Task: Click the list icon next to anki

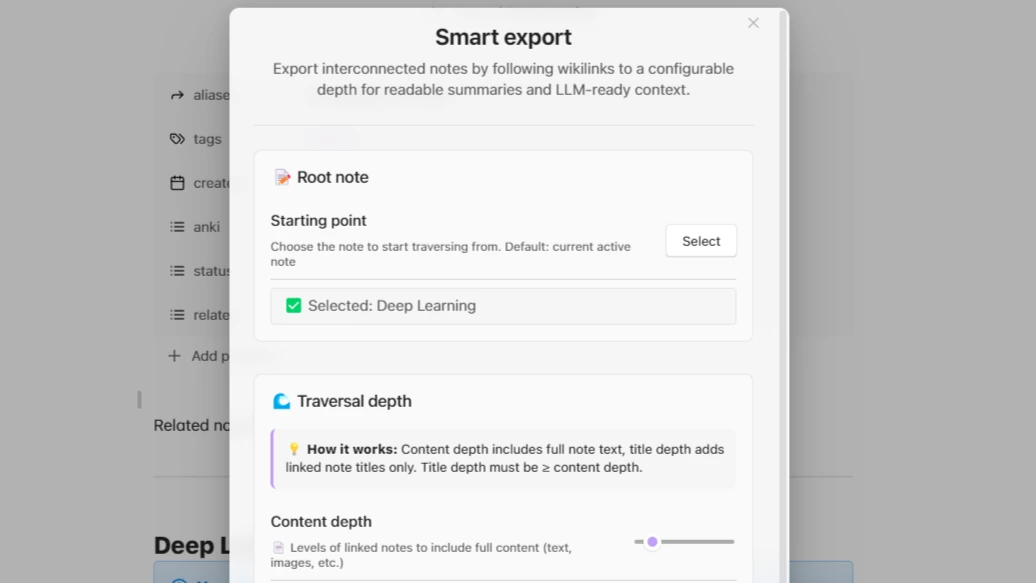Action: click(x=175, y=226)
